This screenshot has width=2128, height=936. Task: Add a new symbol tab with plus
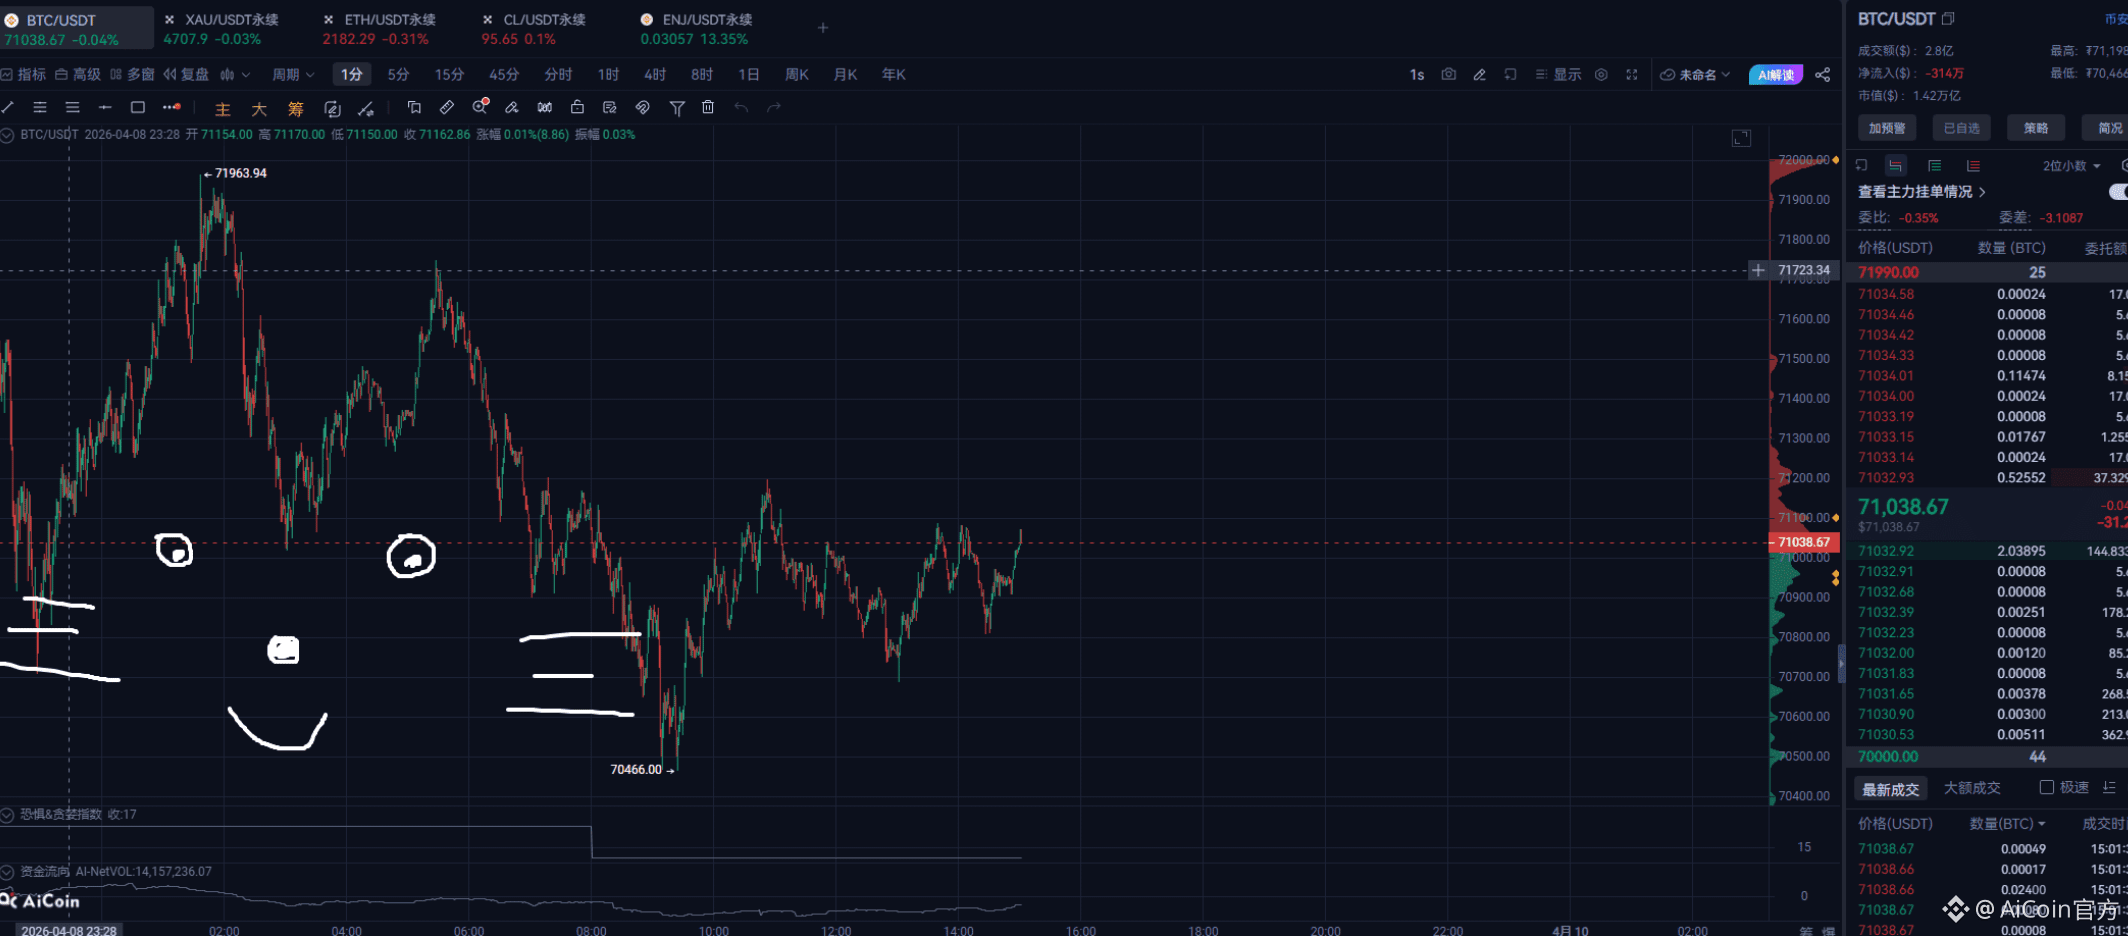click(x=823, y=28)
